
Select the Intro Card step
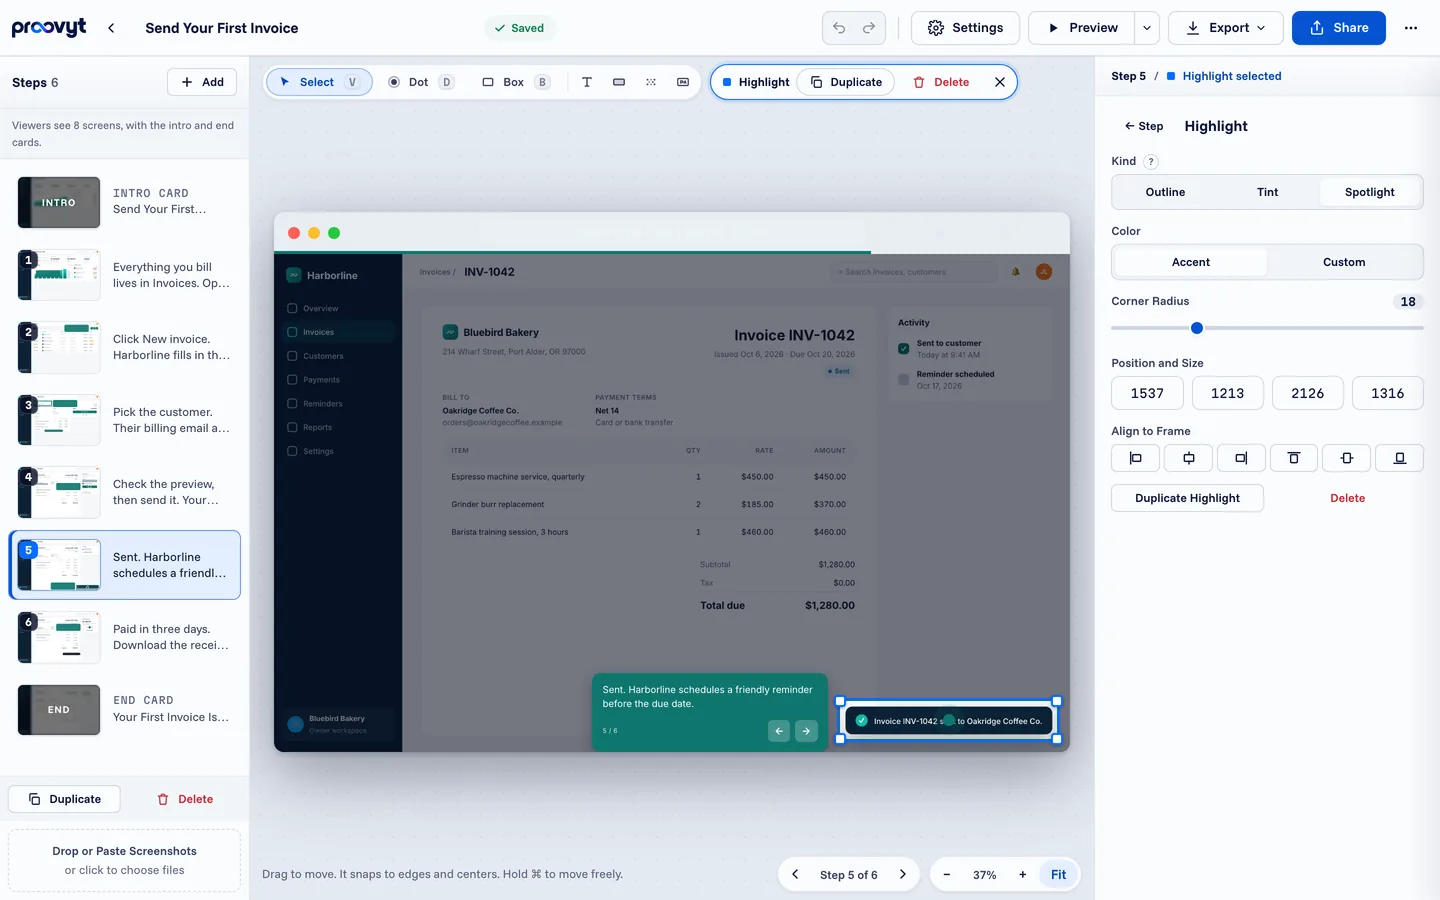(125, 202)
